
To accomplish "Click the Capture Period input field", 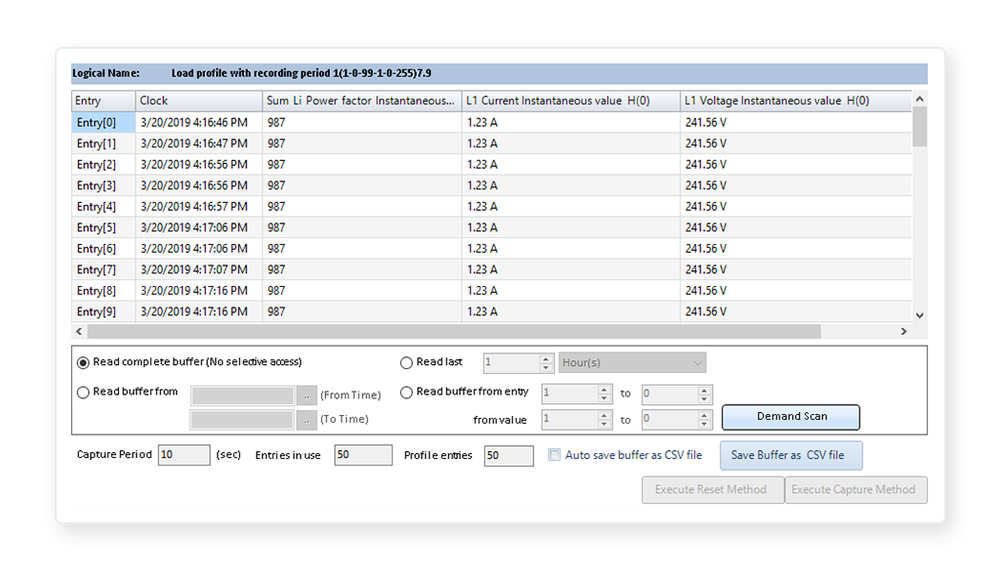I will 183,455.
